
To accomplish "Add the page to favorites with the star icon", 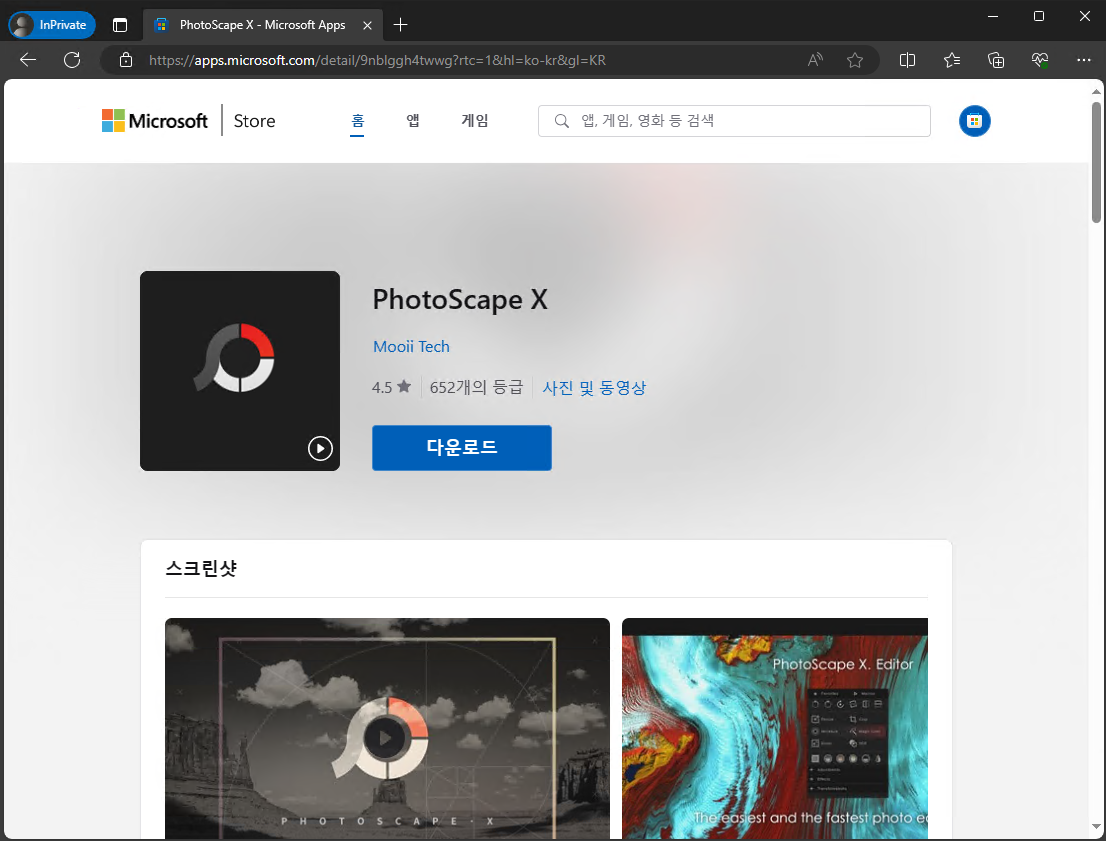I will pyautogui.click(x=855, y=60).
